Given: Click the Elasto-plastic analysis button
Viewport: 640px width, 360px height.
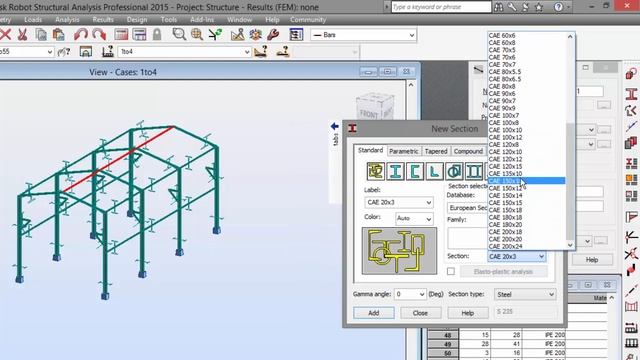Looking at the screenshot, I should [504, 271].
